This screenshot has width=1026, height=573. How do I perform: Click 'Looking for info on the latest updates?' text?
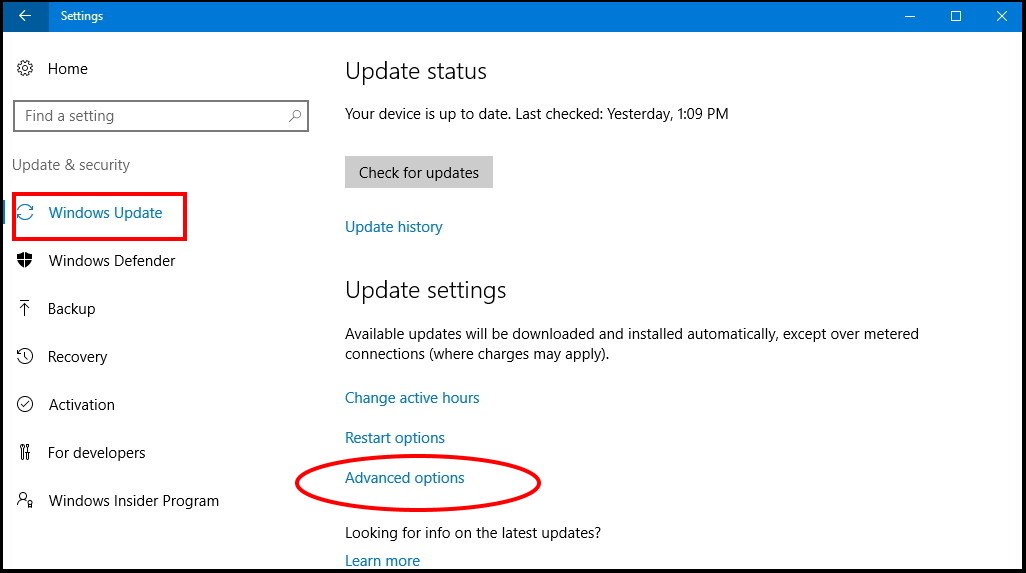pos(472,532)
